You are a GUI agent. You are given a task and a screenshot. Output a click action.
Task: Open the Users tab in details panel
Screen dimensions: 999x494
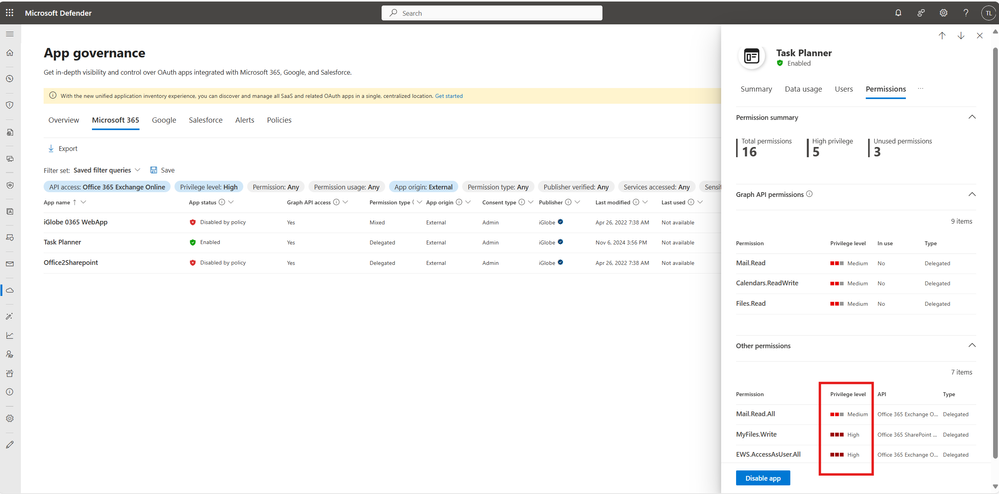click(x=844, y=89)
